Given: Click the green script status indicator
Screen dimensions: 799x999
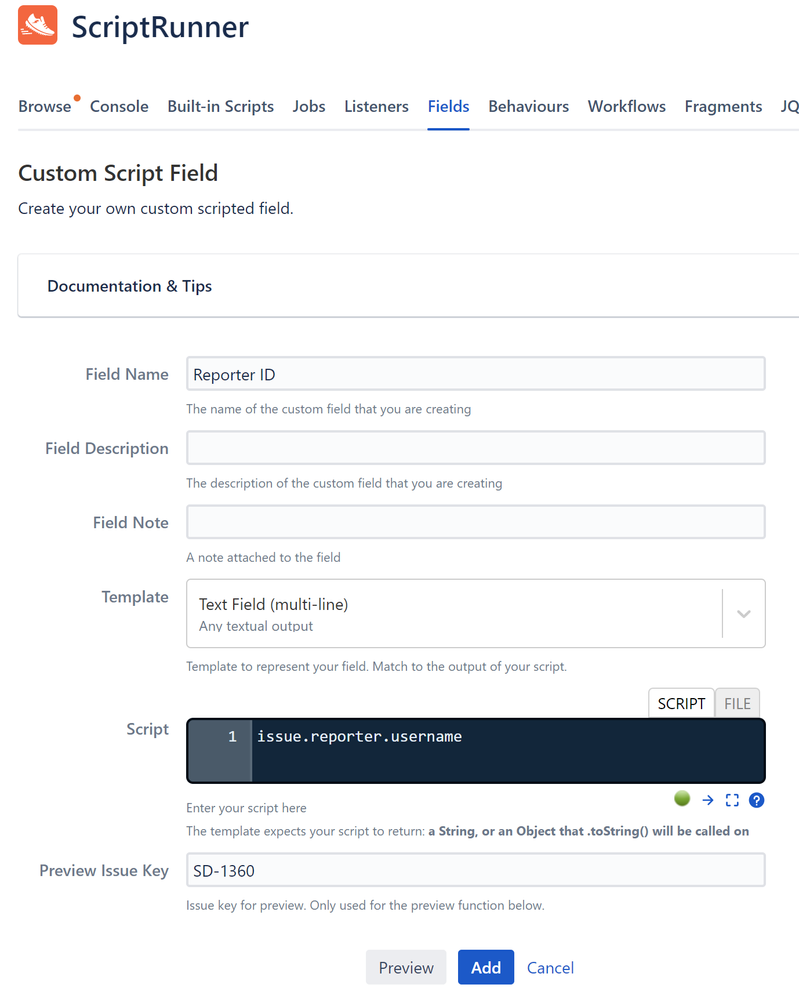Looking at the screenshot, I should pos(682,798).
